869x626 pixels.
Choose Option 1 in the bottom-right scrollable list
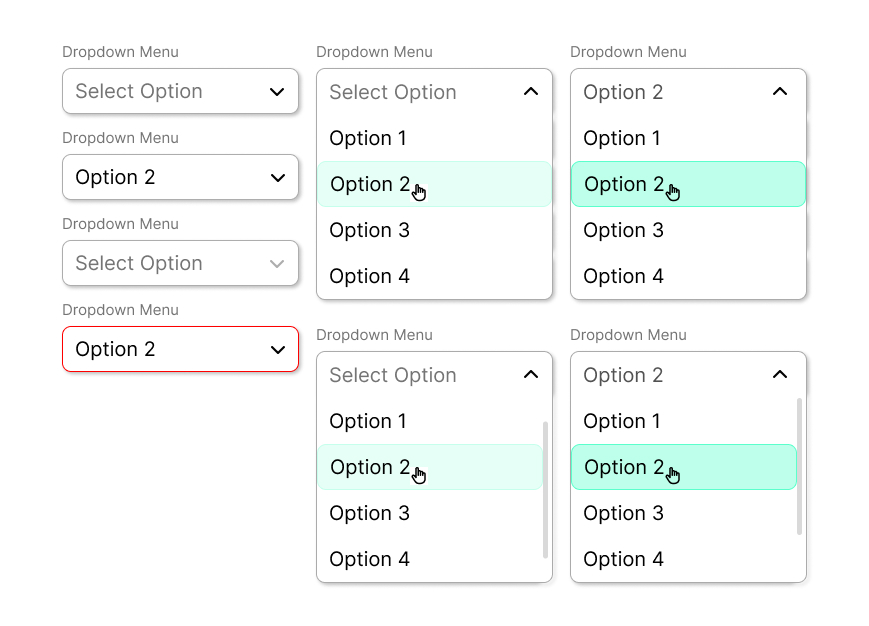coord(684,421)
